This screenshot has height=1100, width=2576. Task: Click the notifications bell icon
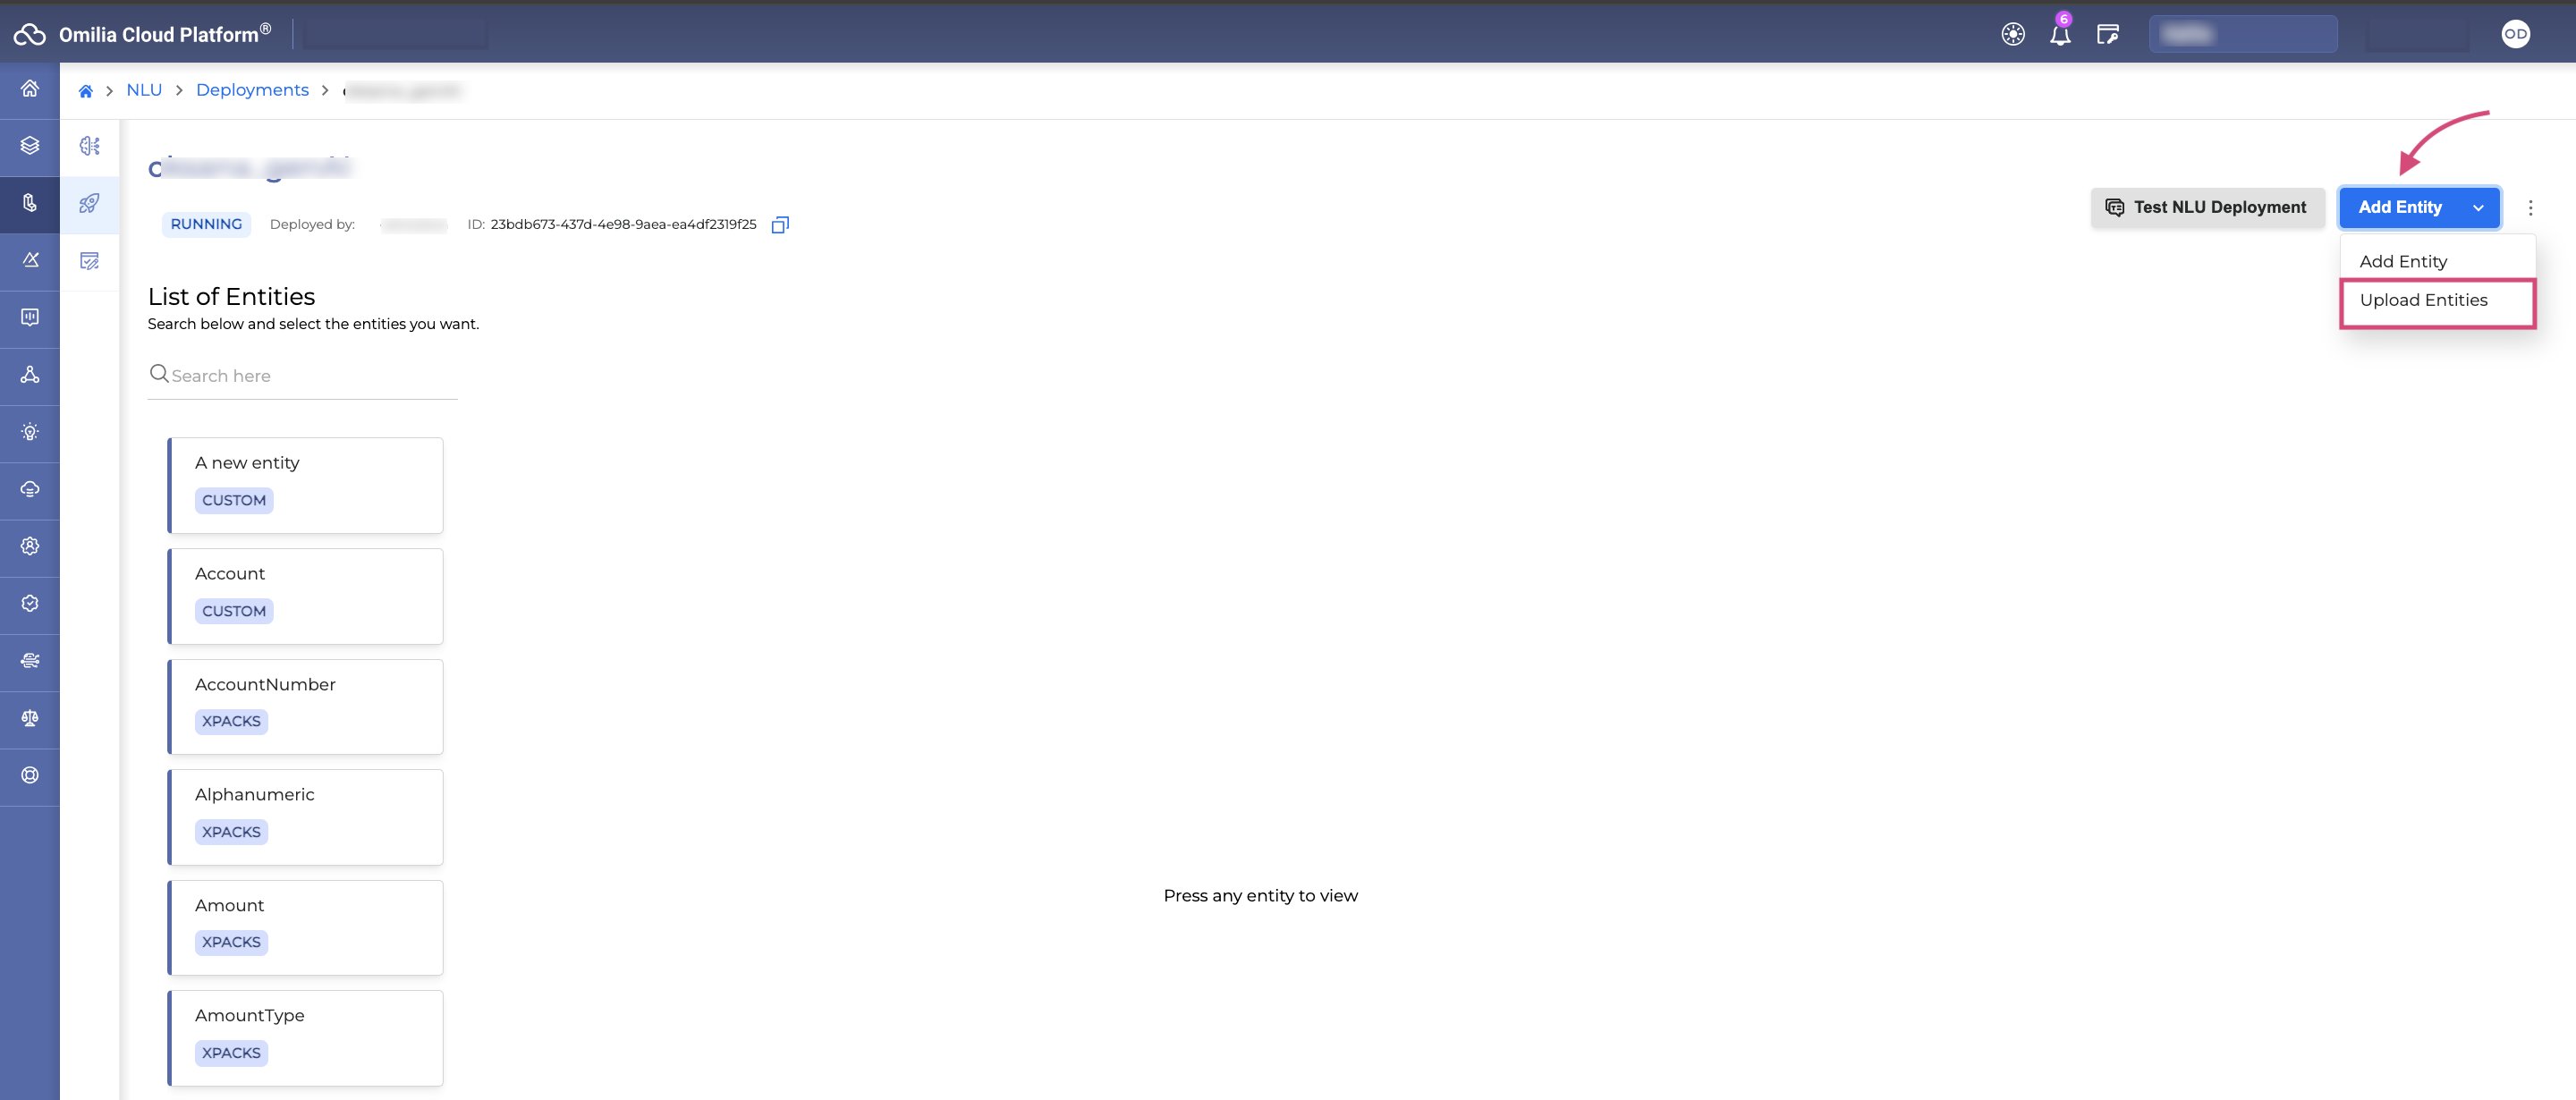pyautogui.click(x=2060, y=35)
